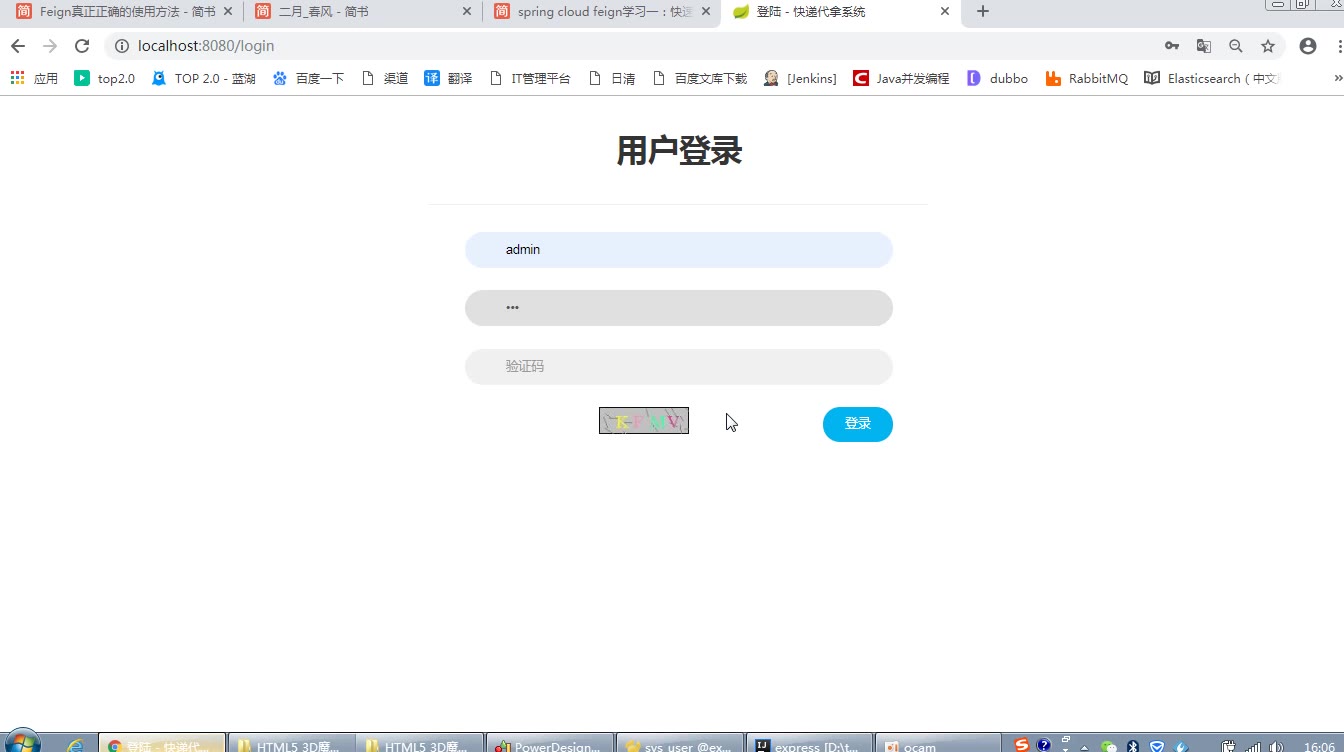Launch Internet Explorer from the taskbar
Screen dimensions: 1344x752
pos(74,745)
